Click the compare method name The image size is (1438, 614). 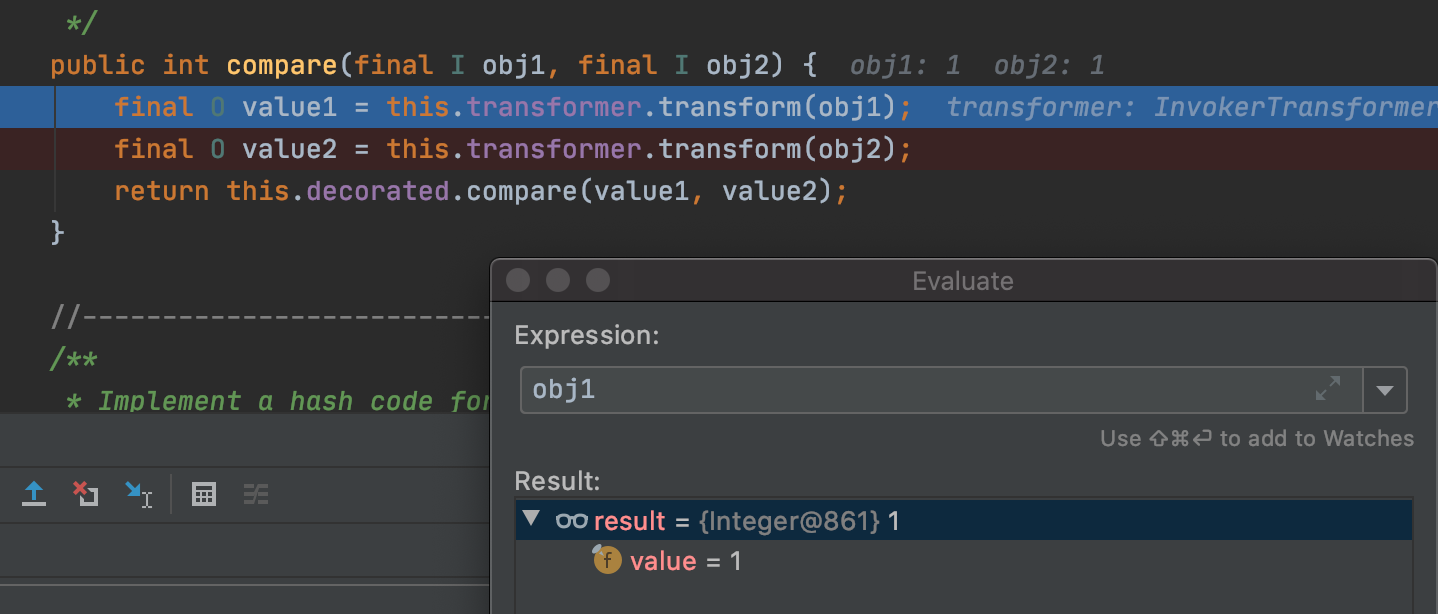tap(282, 66)
